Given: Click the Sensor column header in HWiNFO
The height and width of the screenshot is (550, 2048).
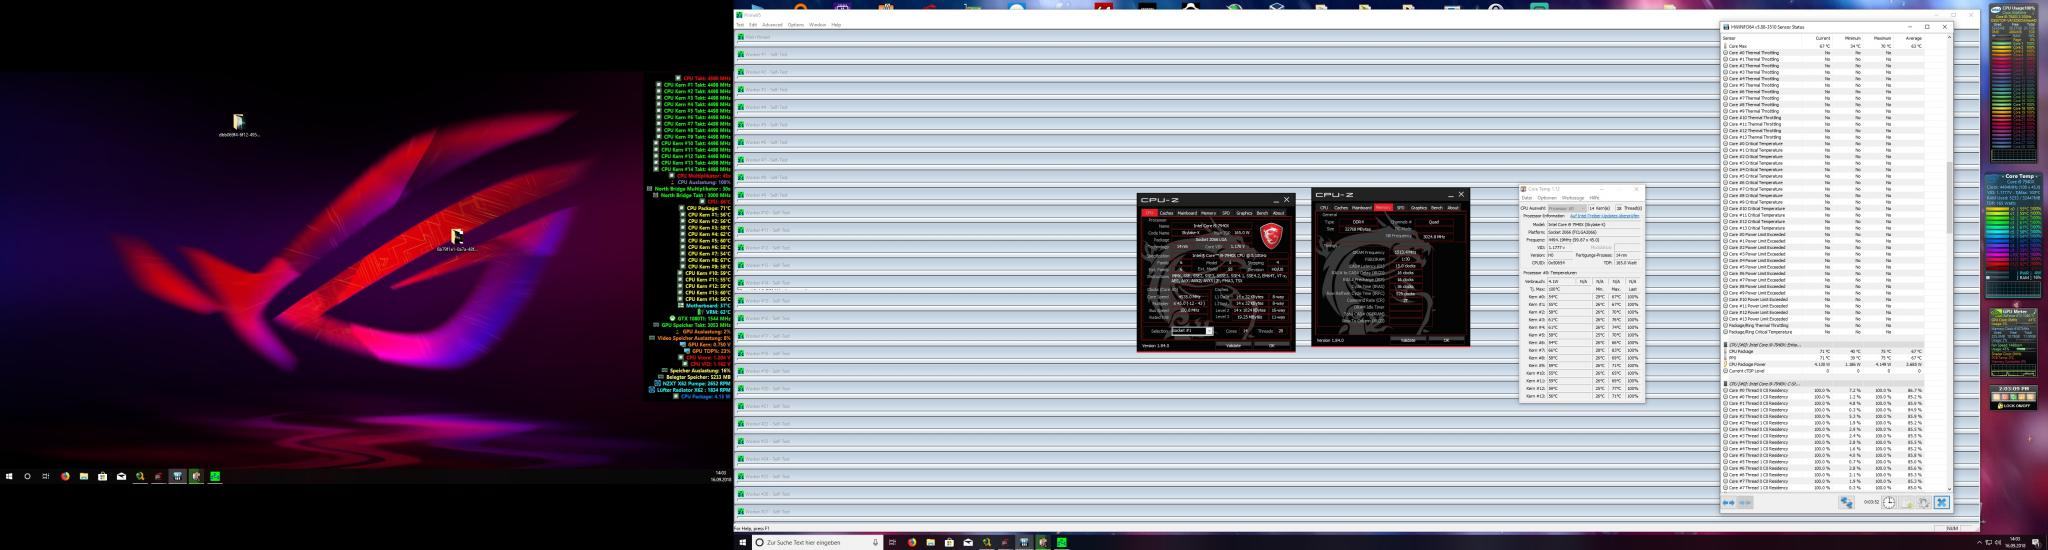Looking at the screenshot, I should [1729, 38].
